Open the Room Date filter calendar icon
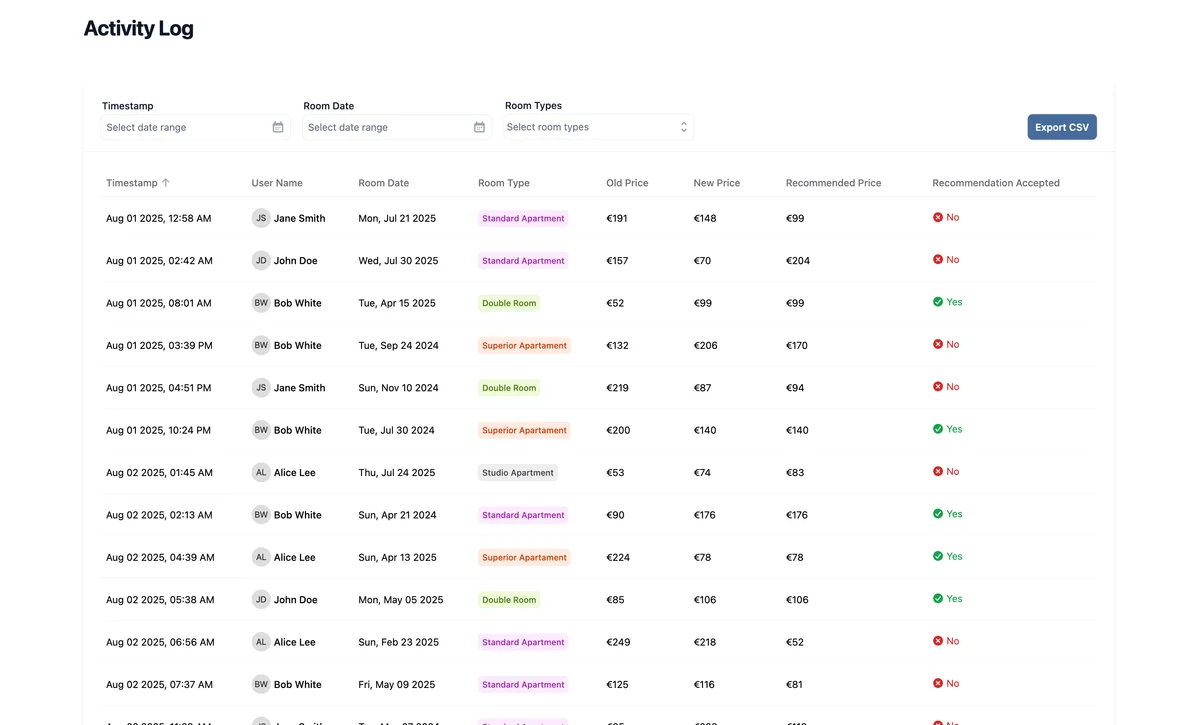1200x725 pixels. pos(479,127)
